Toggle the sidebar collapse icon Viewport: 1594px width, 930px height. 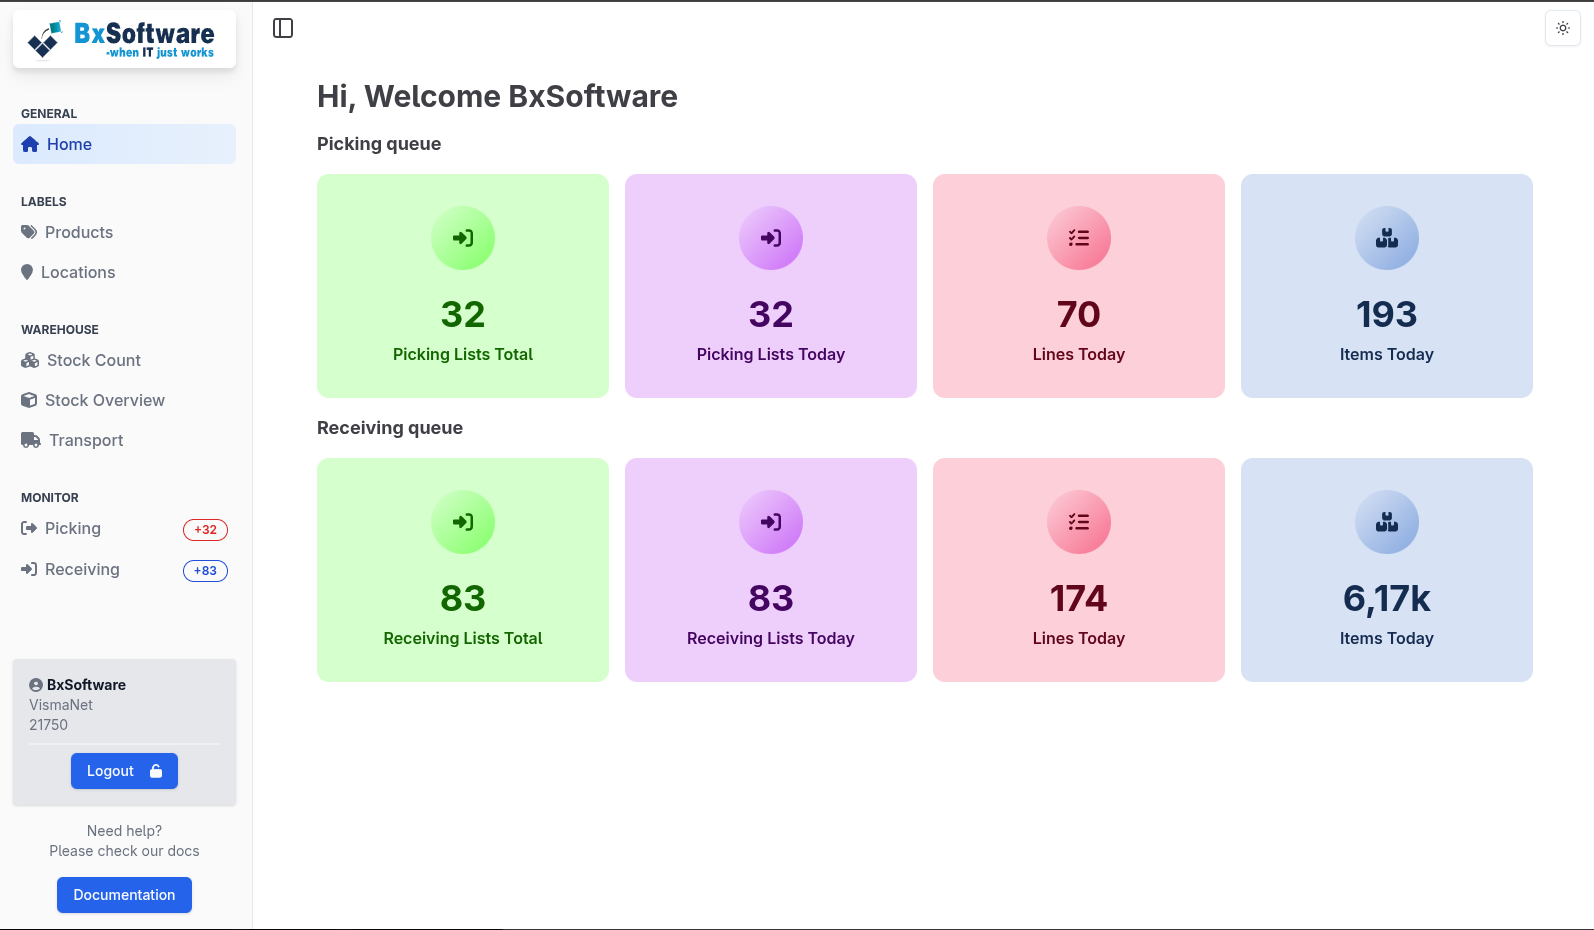[283, 28]
